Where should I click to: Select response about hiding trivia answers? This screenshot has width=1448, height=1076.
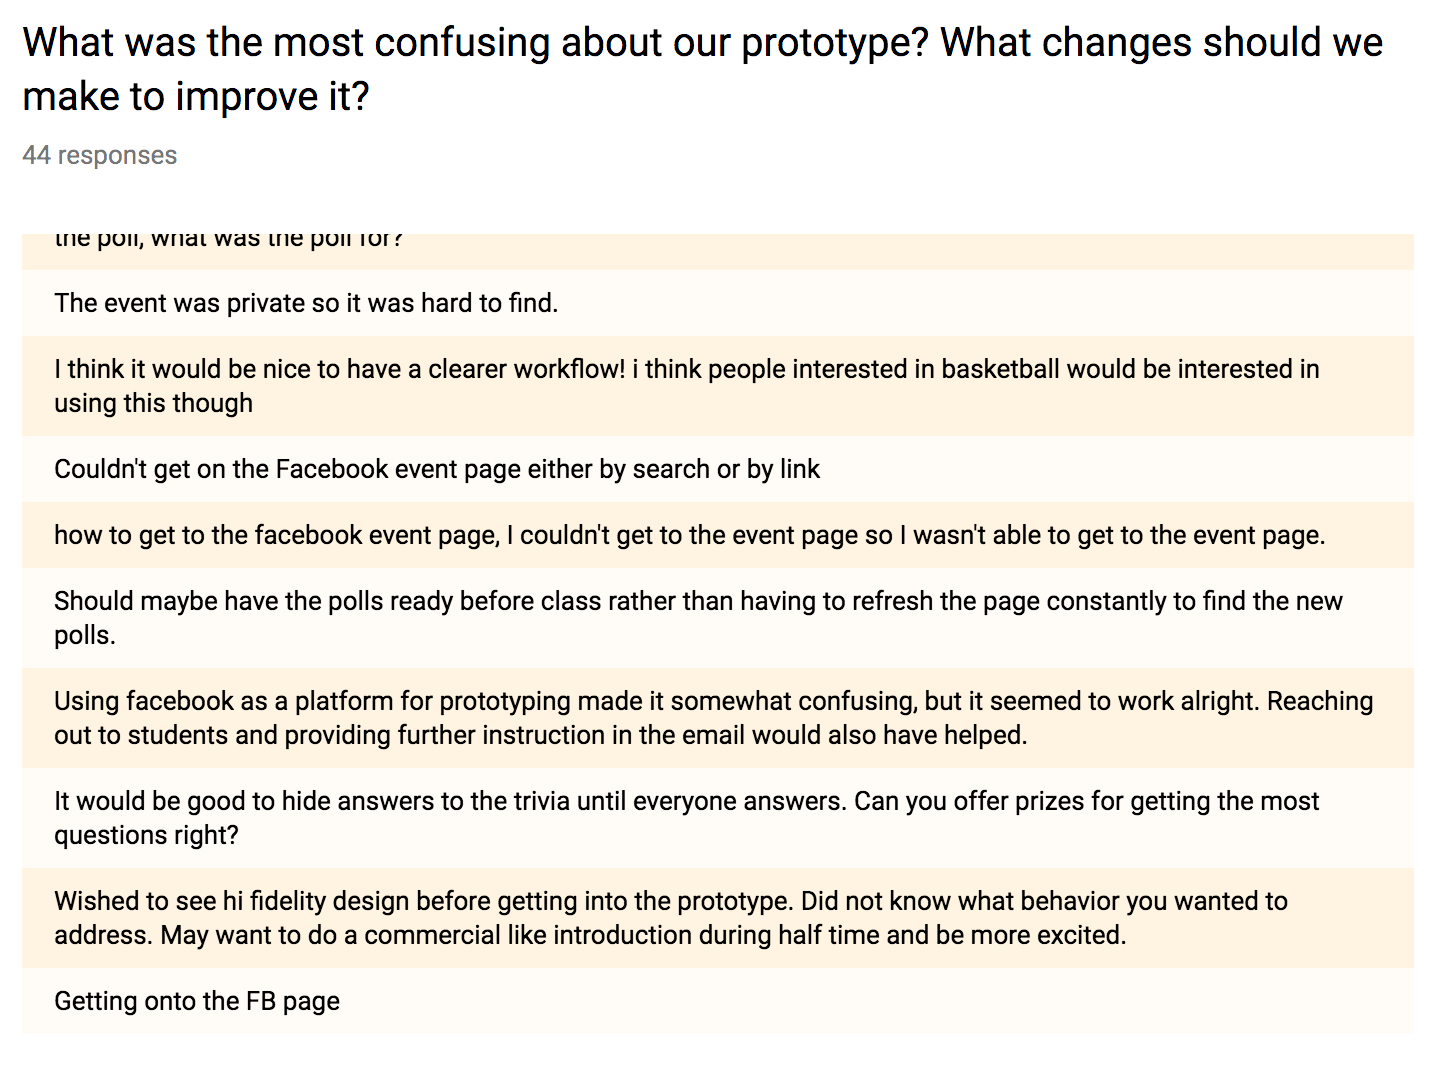[718, 818]
